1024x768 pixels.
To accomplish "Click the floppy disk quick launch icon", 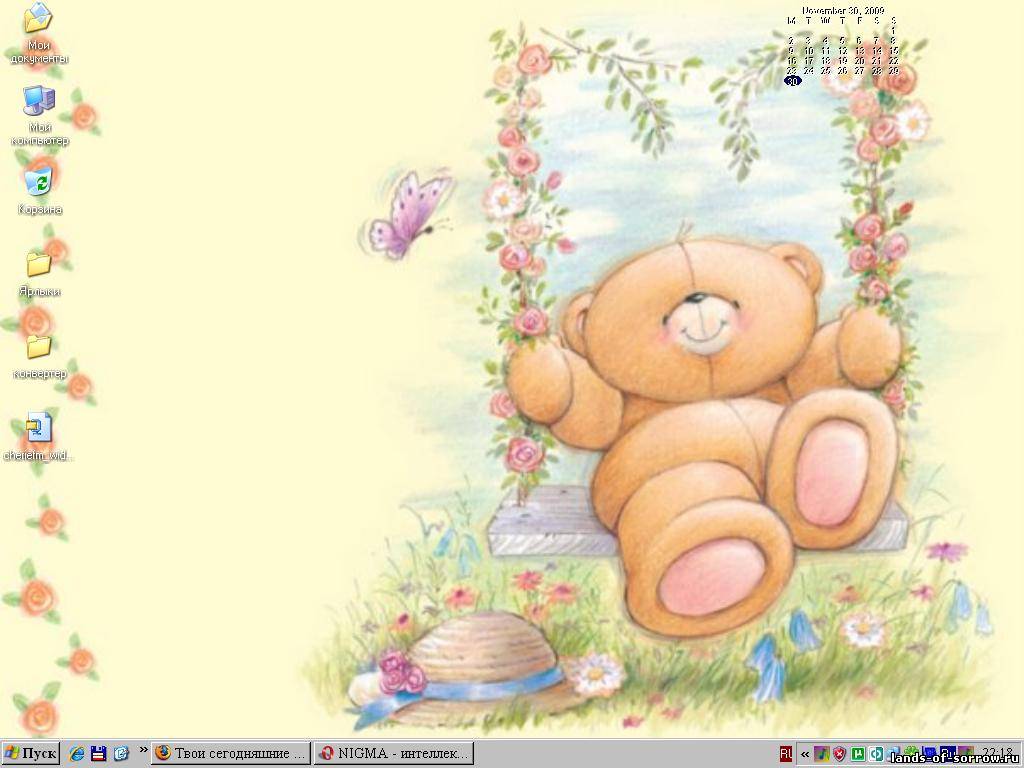I will point(99,754).
